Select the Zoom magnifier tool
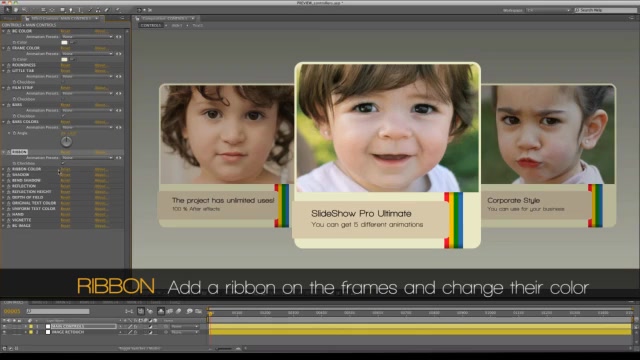Viewport: 640px width, 360px height. [25, 9]
